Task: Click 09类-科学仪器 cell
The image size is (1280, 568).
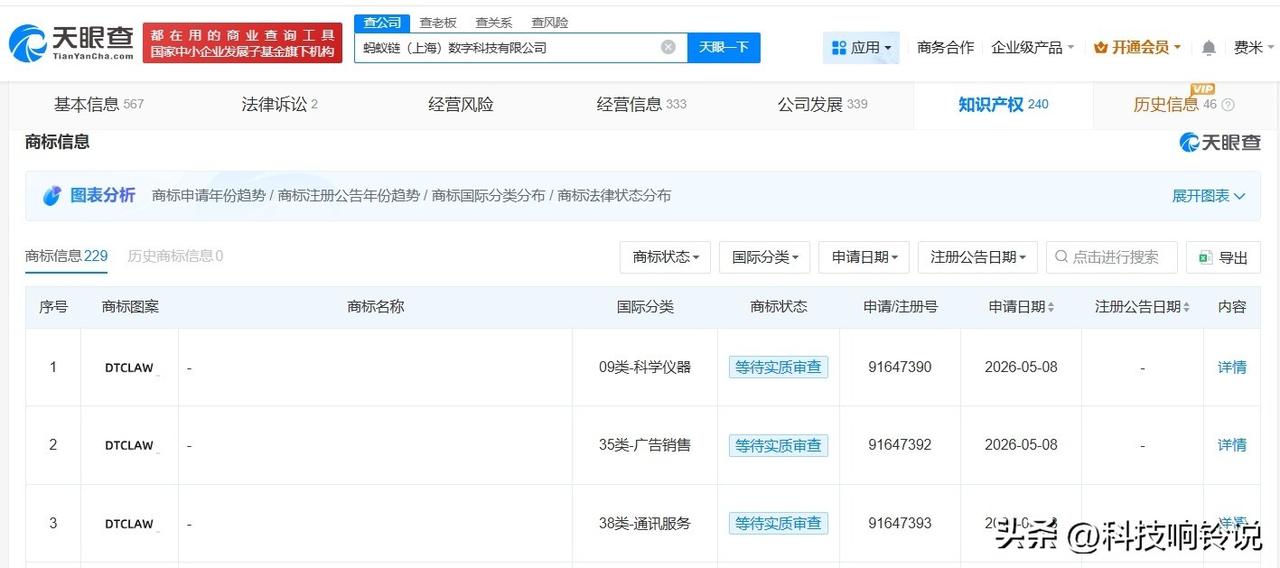Action: point(645,367)
